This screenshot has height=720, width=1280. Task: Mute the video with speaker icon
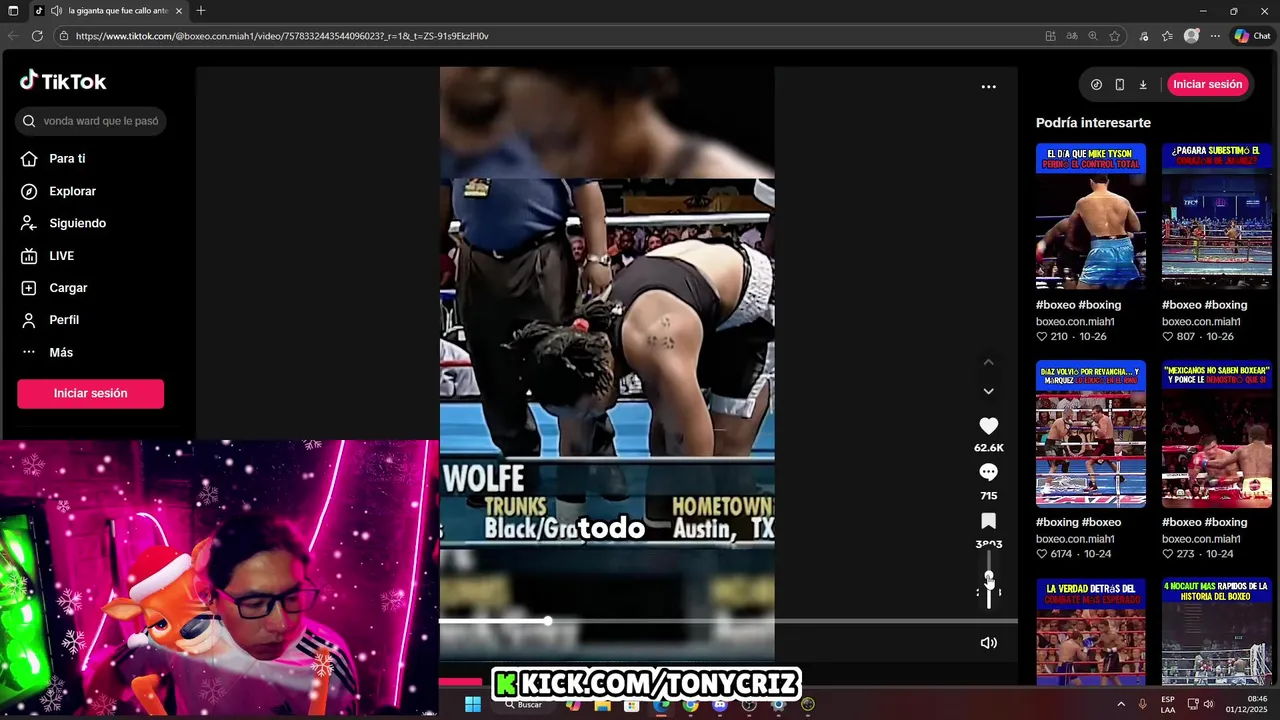(x=988, y=643)
